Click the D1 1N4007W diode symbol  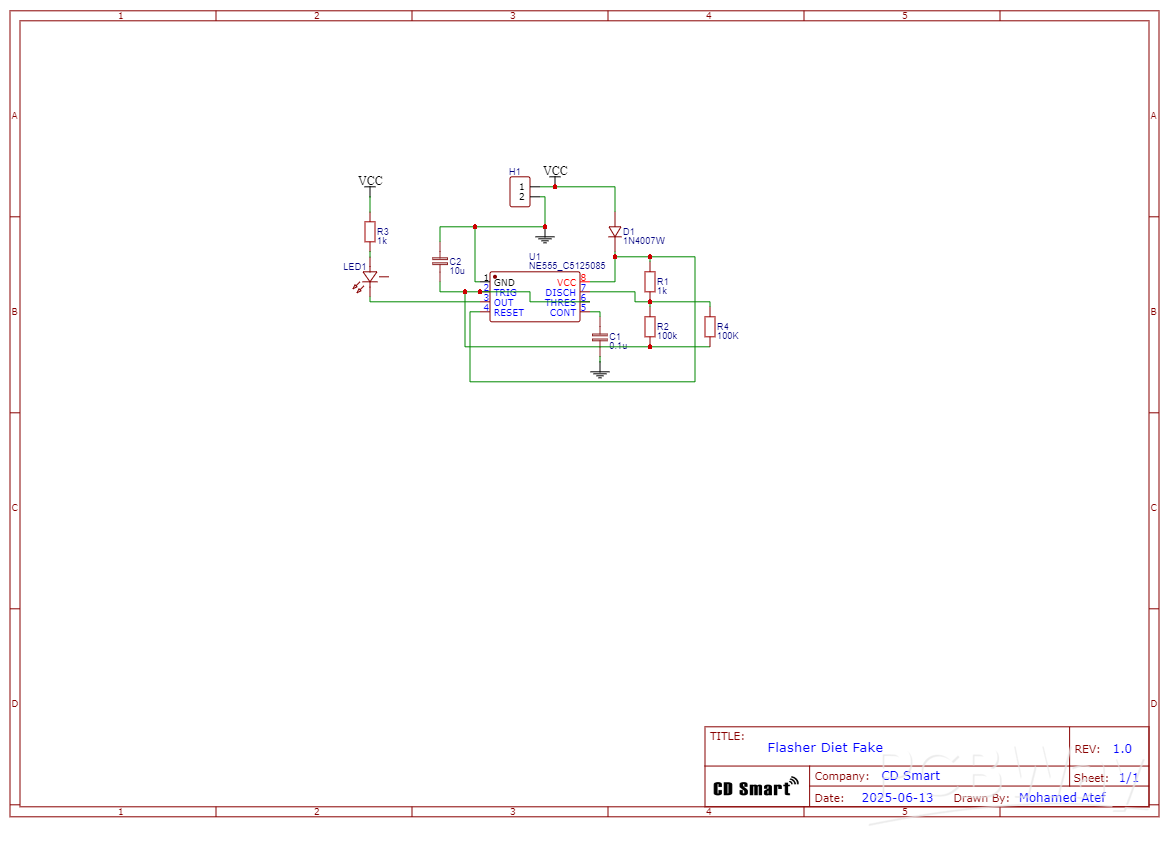(617, 232)
